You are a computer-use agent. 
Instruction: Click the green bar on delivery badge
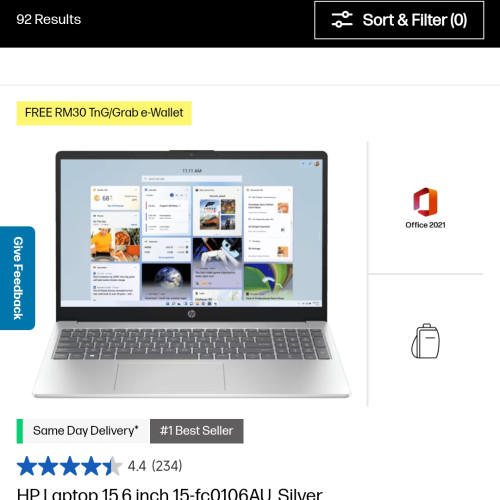pyautogui.click(x=20, y=431)
